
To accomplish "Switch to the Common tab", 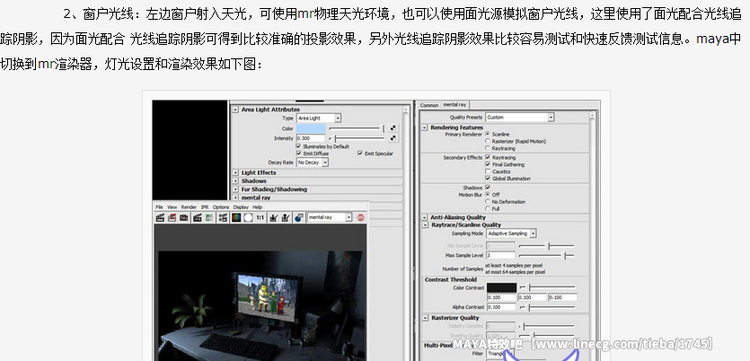I will tap(429, 105).
